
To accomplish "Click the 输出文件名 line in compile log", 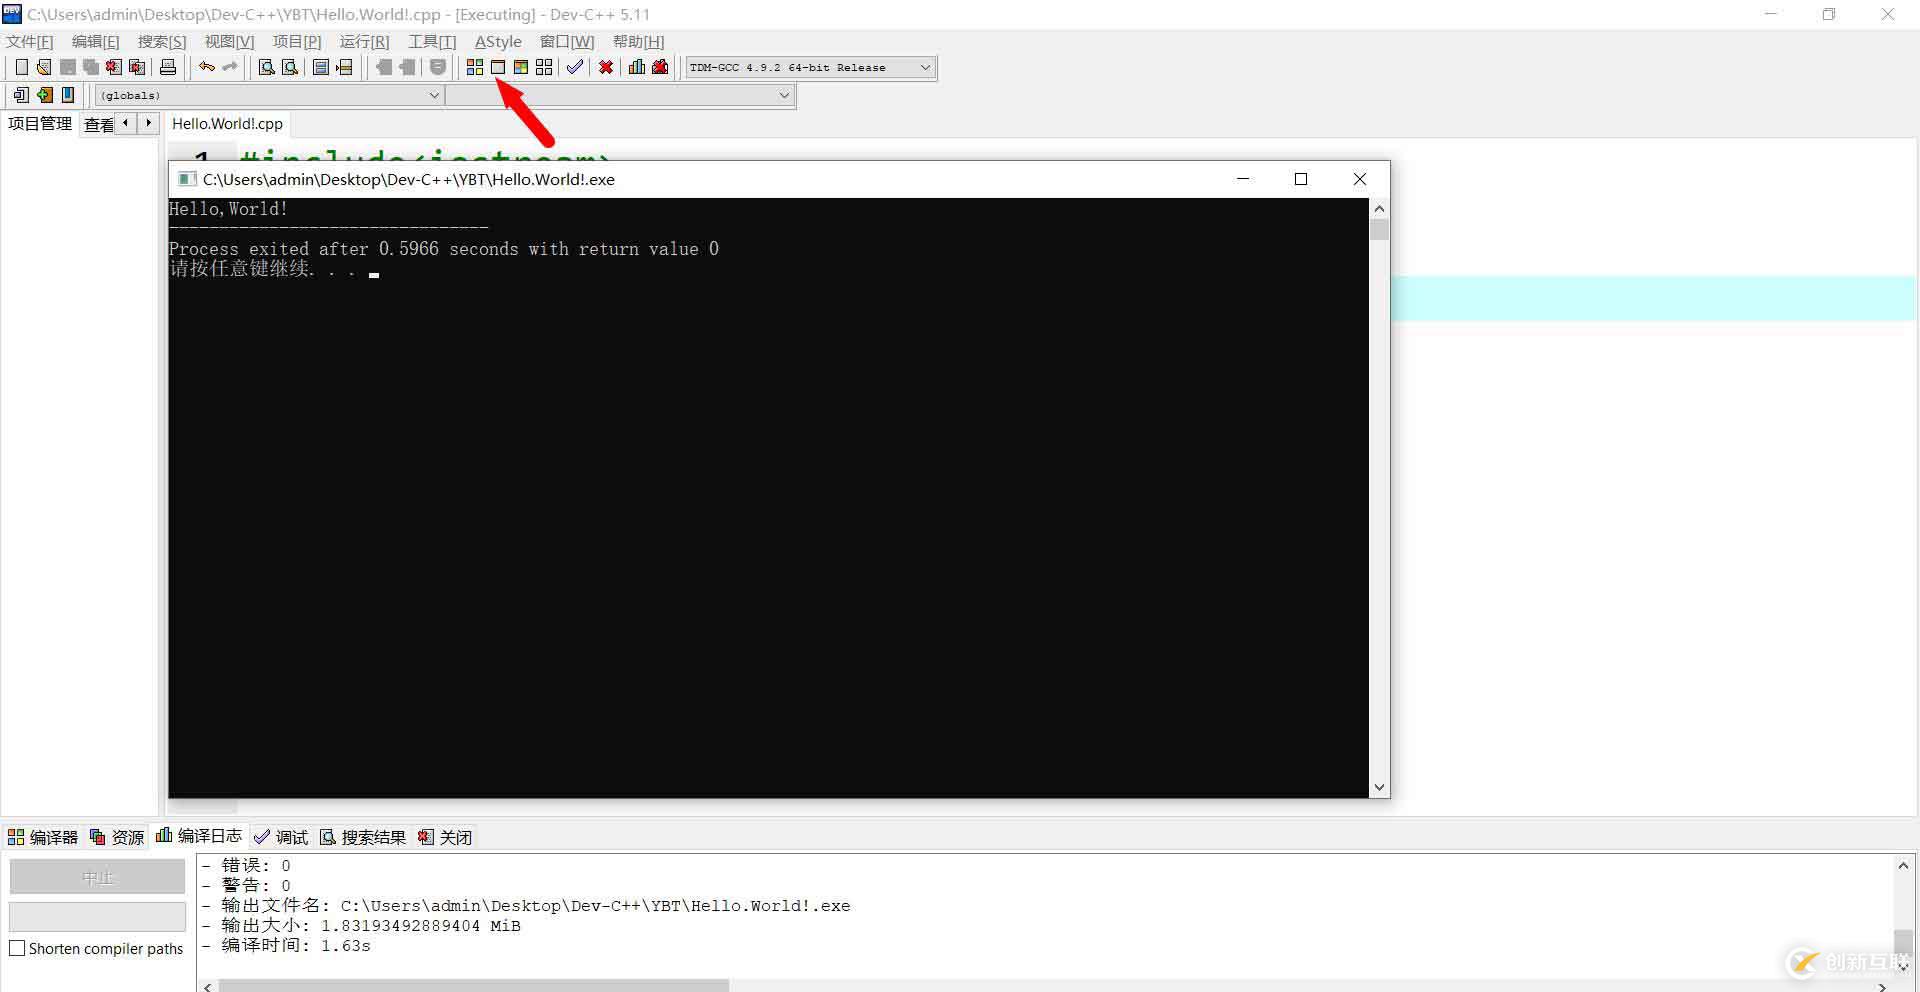I will click(526, 905).
